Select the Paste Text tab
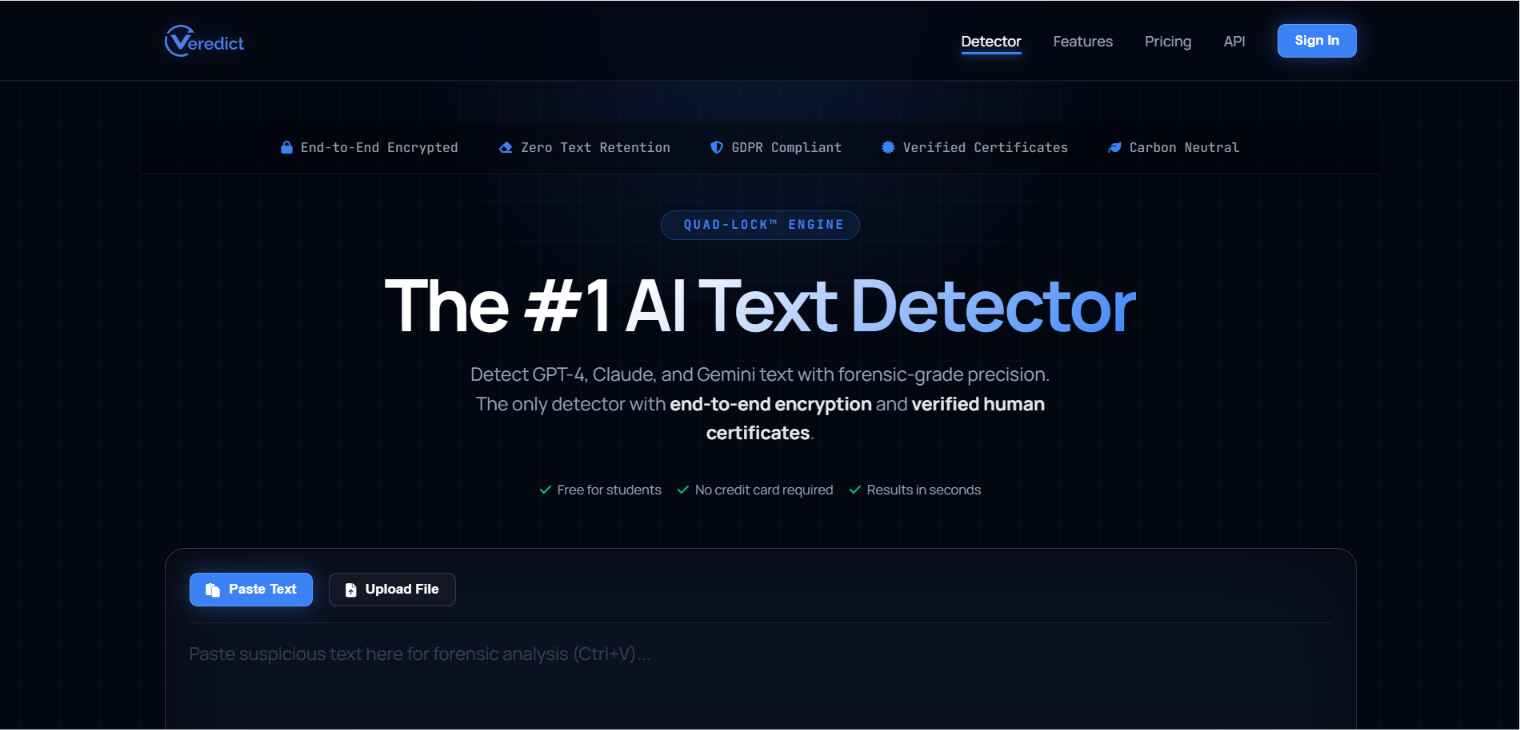Image resolution: width=1520 pixels, height=730 pixels. [x=251, y=589]
